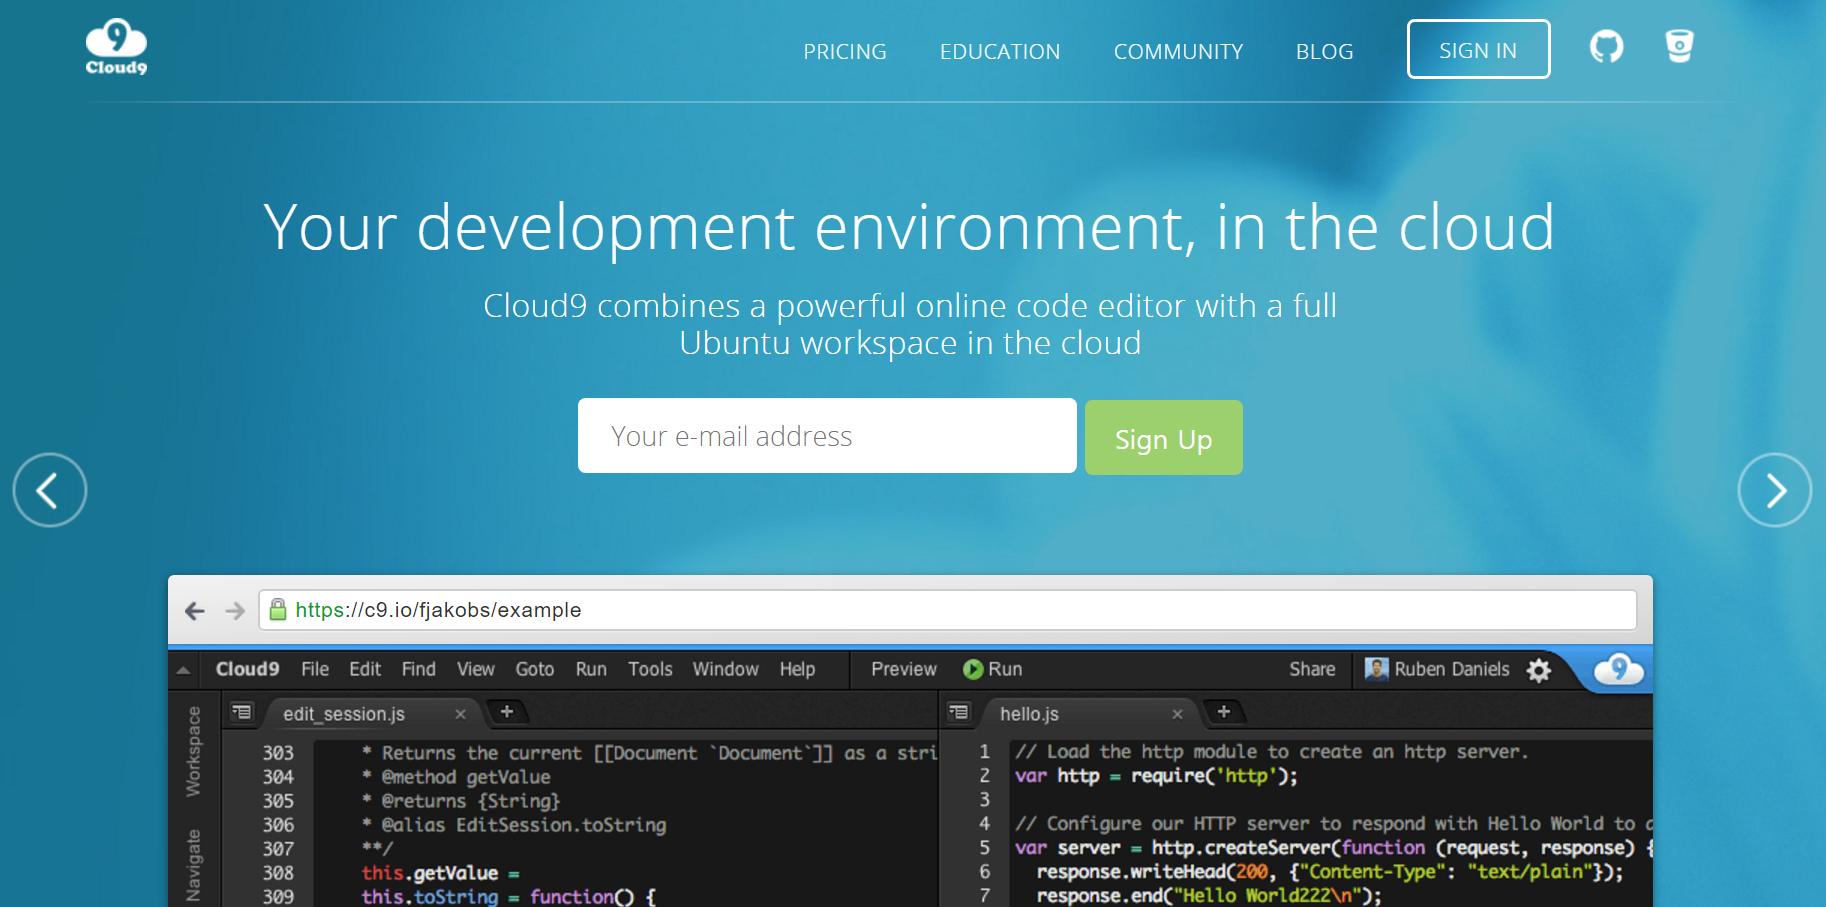Click line number 303 in gutter
The image size is (1826, 907).
pos(278,753)
